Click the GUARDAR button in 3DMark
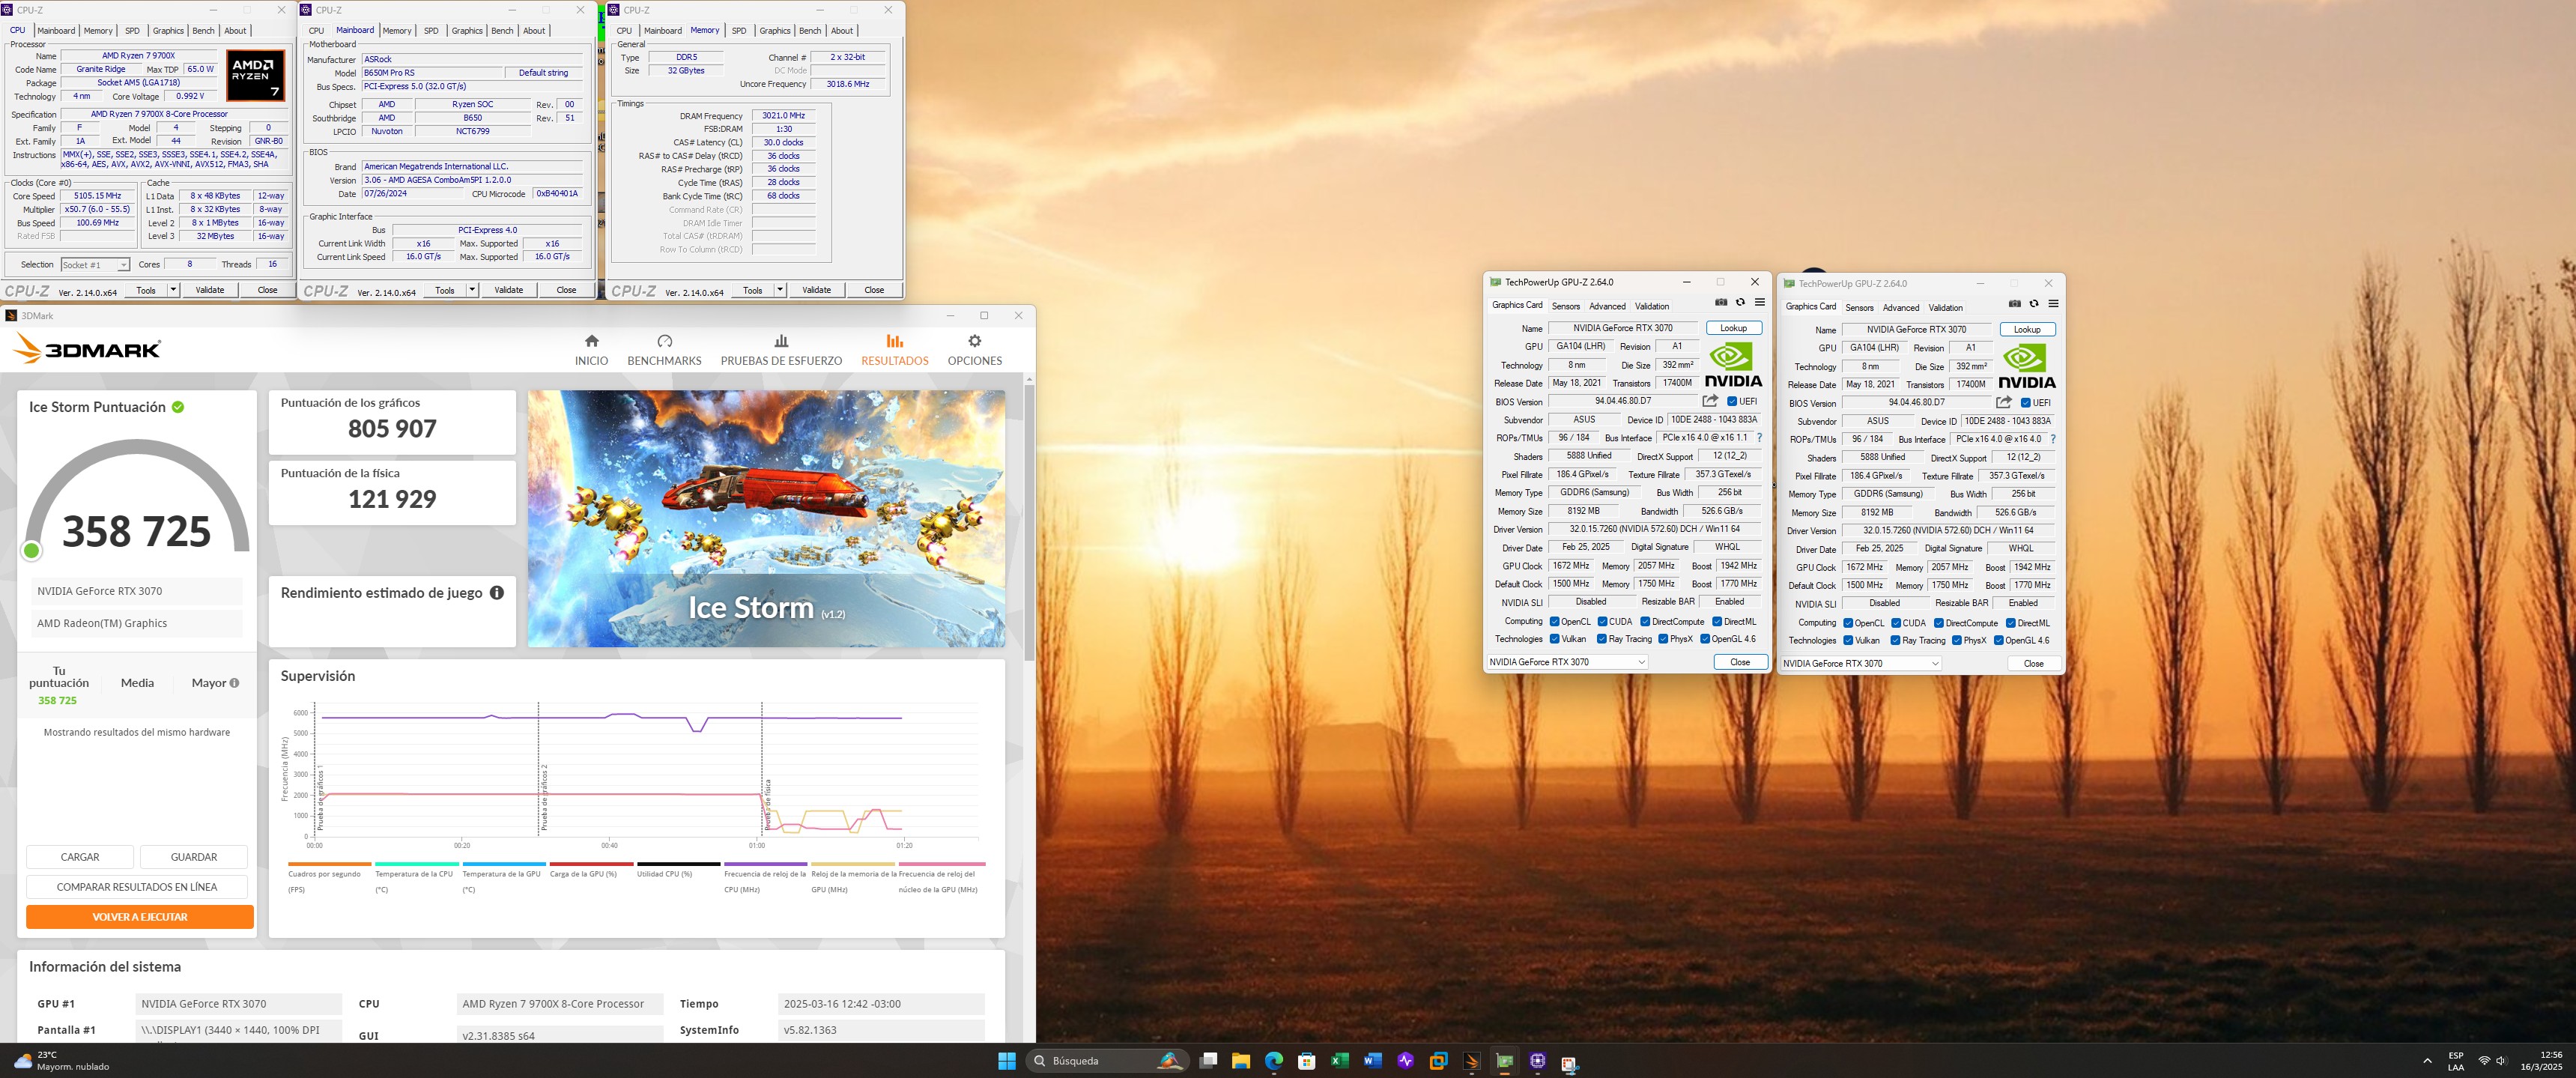 tap(194, 857)
